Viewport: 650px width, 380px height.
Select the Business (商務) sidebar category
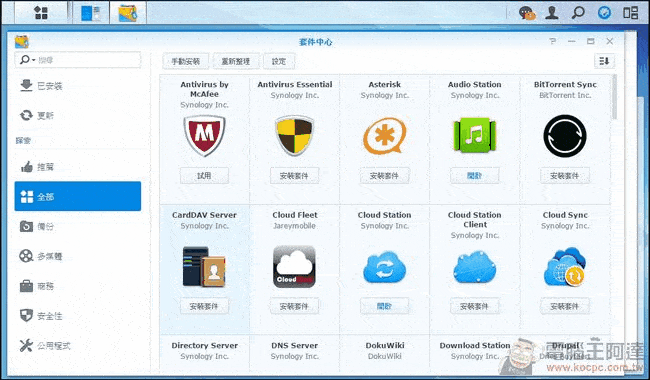pyautogui.click(x=78, y=286)
